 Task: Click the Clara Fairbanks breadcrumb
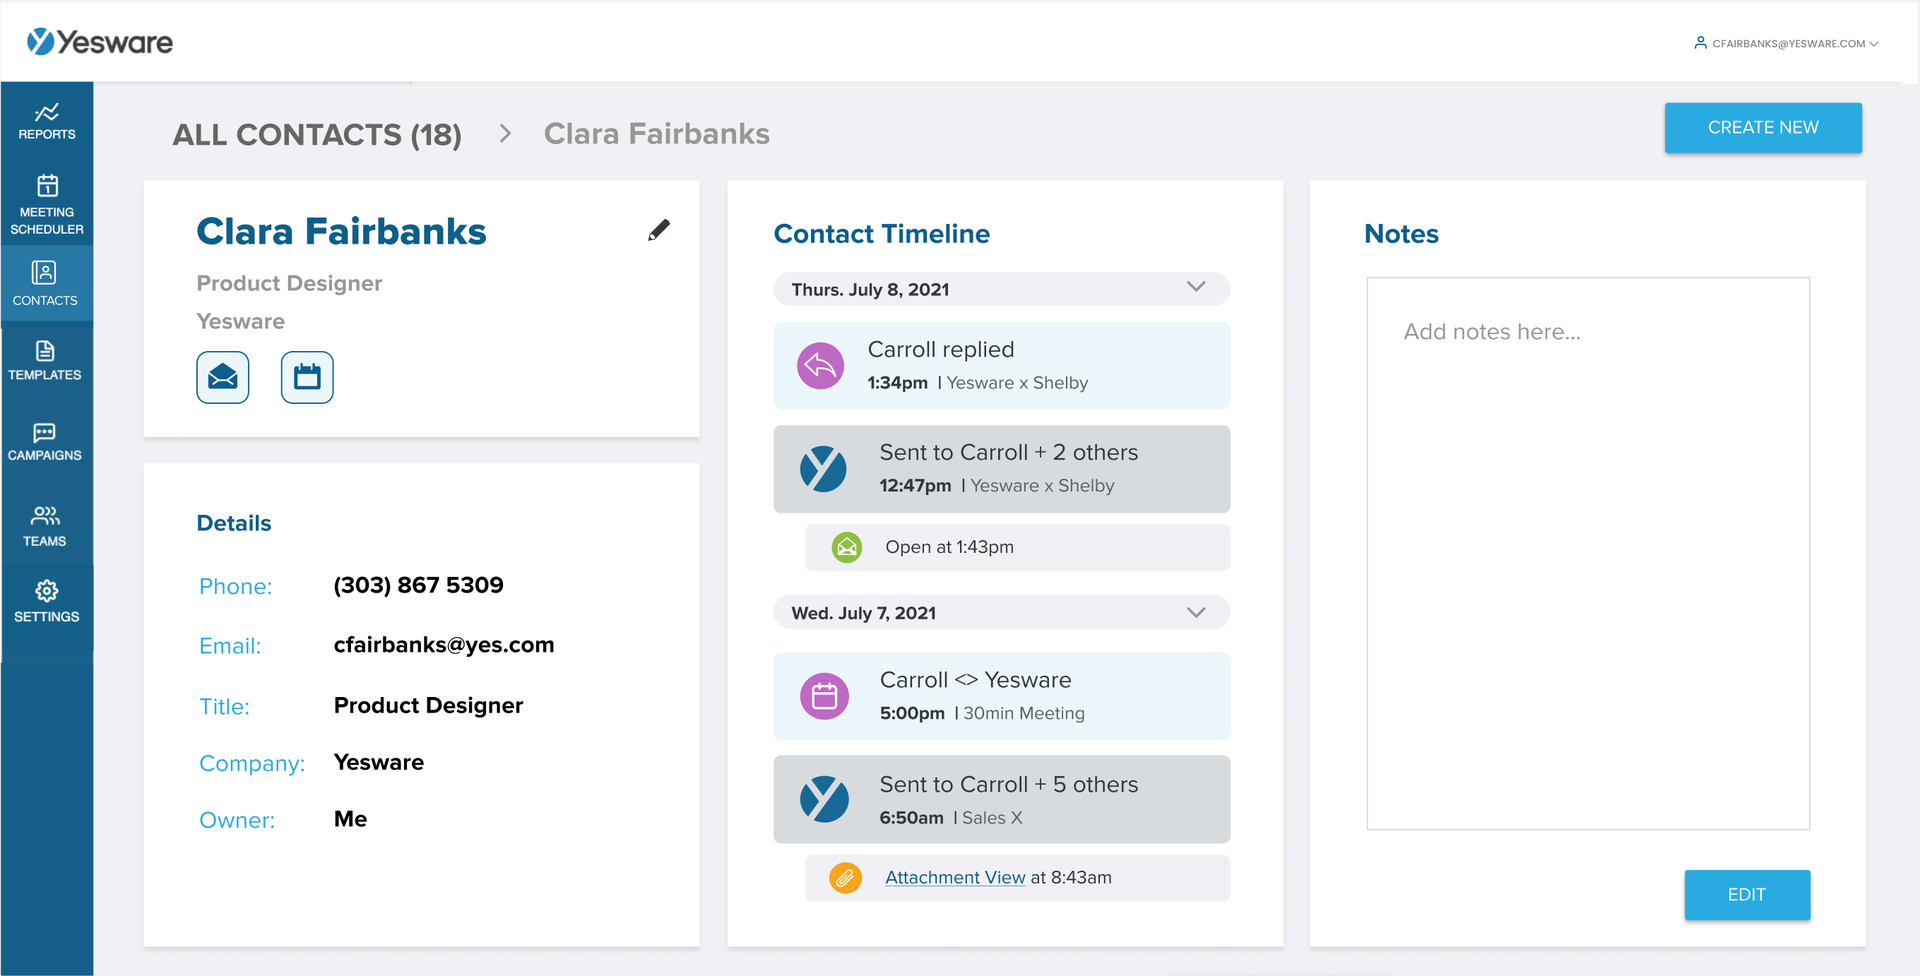click(657, 134)
